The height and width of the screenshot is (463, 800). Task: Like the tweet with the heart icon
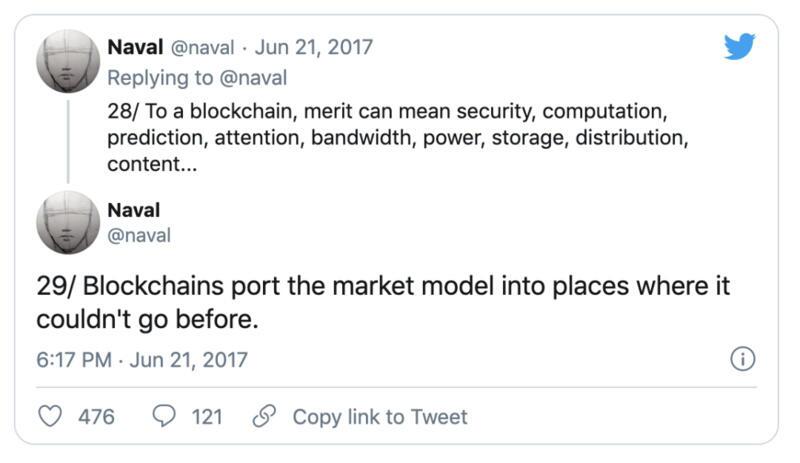[x=50, y=416]
